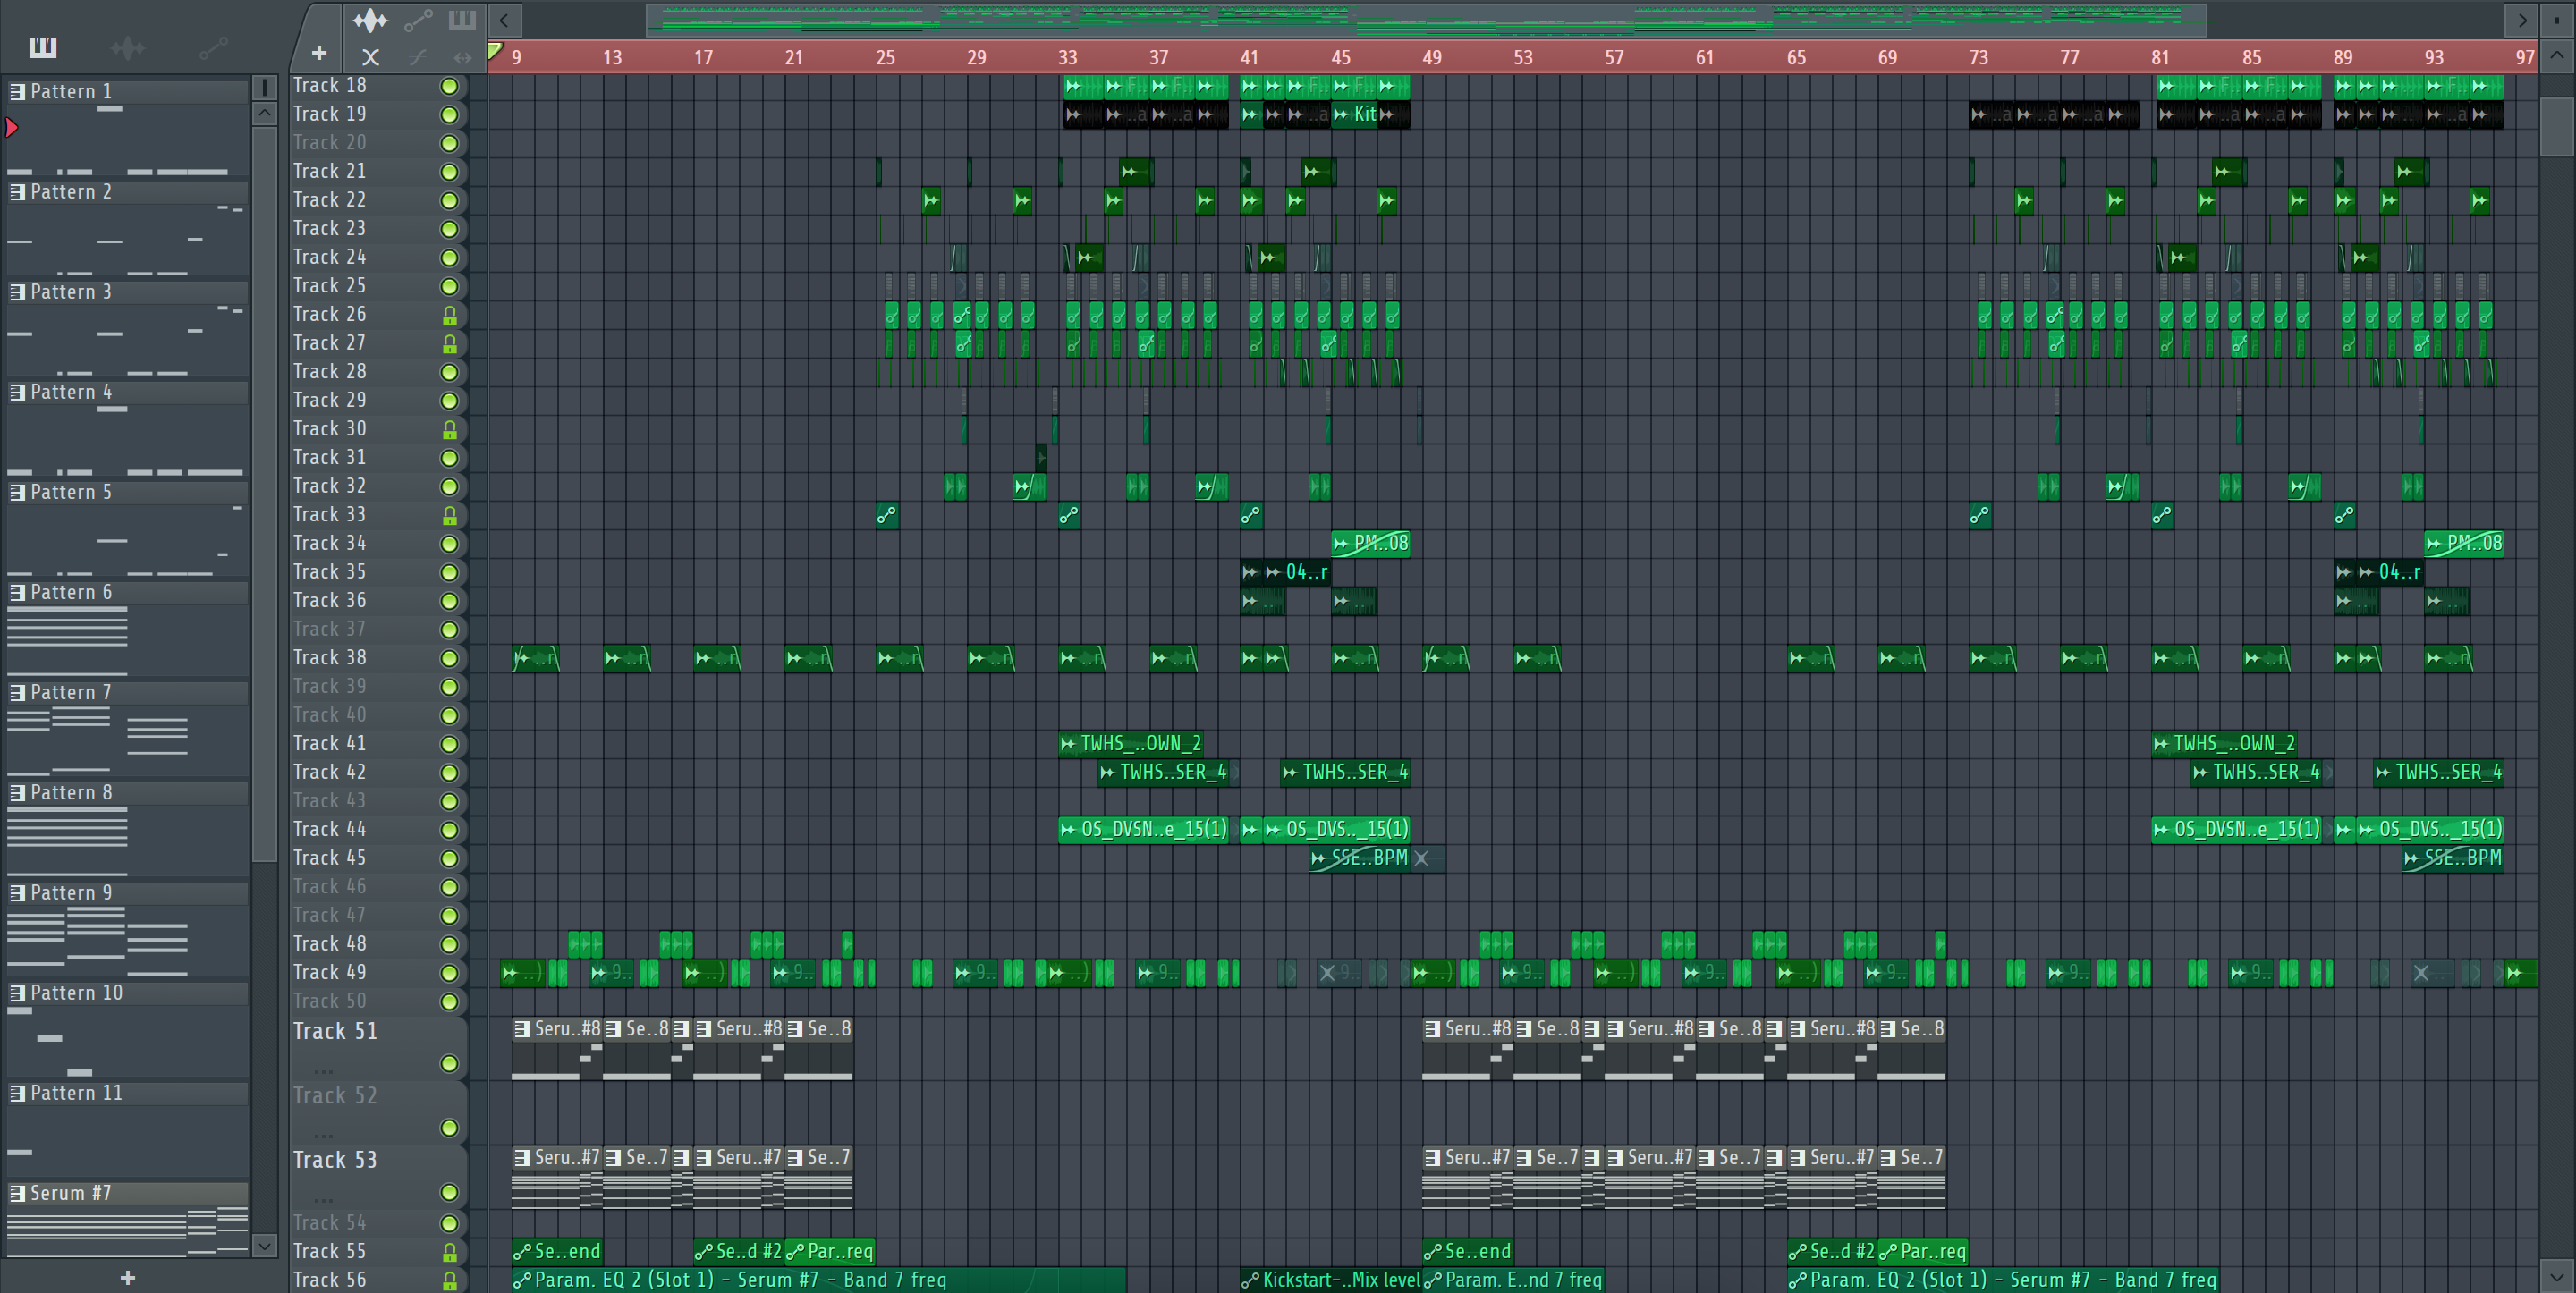Click the red play arrow under Pattern 1
Image resolution: width=2576 pixels, height=1293 pixels.
coord(12,127)
